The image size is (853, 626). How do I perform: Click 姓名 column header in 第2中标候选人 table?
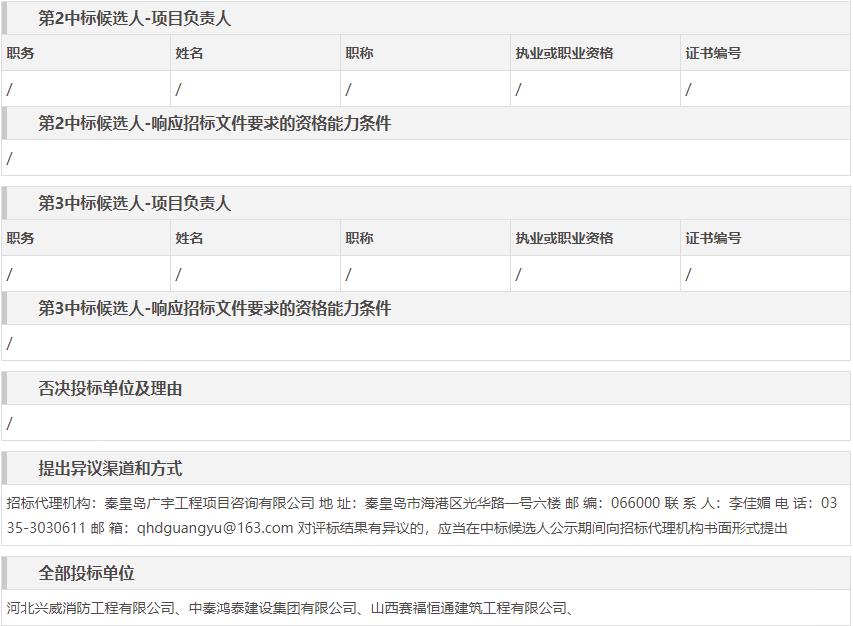coord(190,53)
